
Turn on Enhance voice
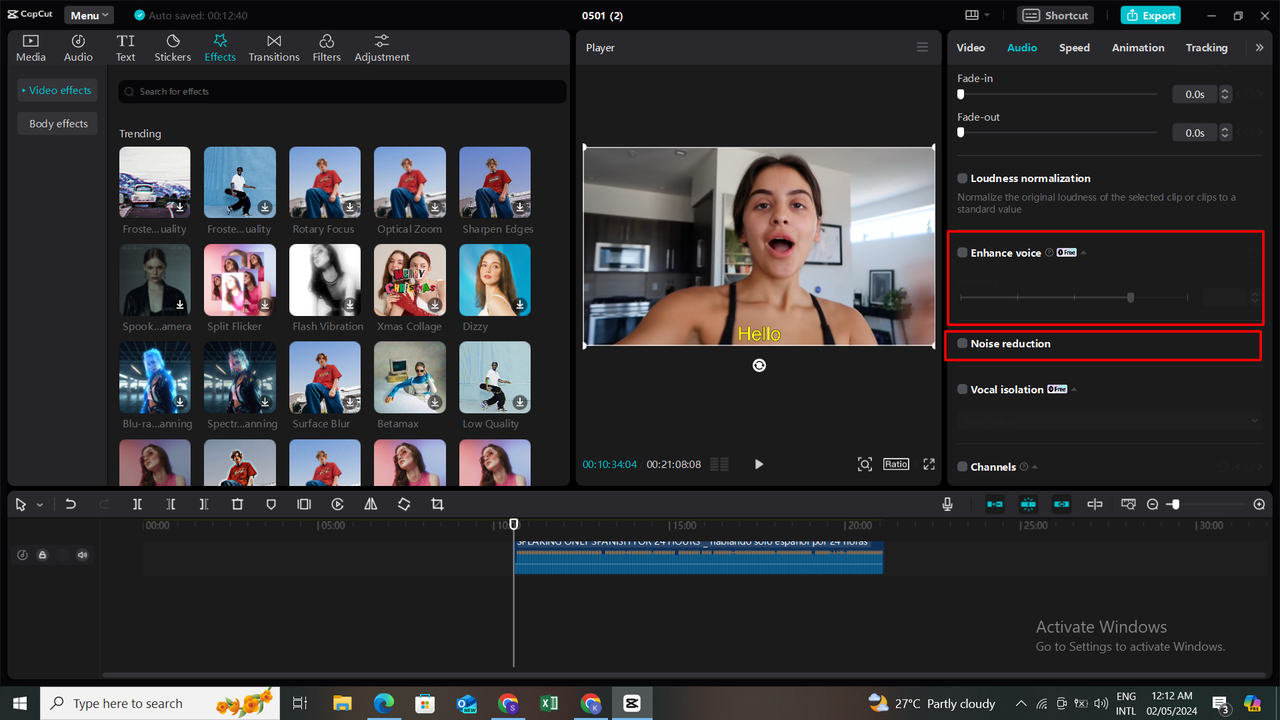coord(961,252)
